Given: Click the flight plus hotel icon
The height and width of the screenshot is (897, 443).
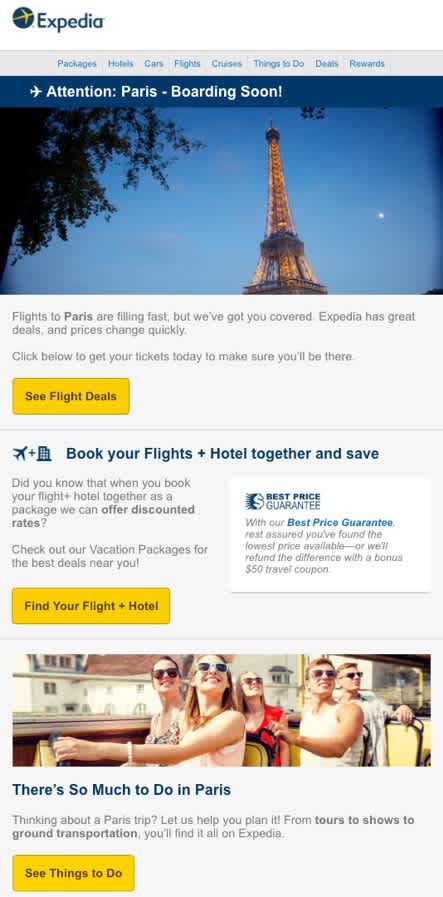Looking at the screenshot, I should (x=32, y=454).
